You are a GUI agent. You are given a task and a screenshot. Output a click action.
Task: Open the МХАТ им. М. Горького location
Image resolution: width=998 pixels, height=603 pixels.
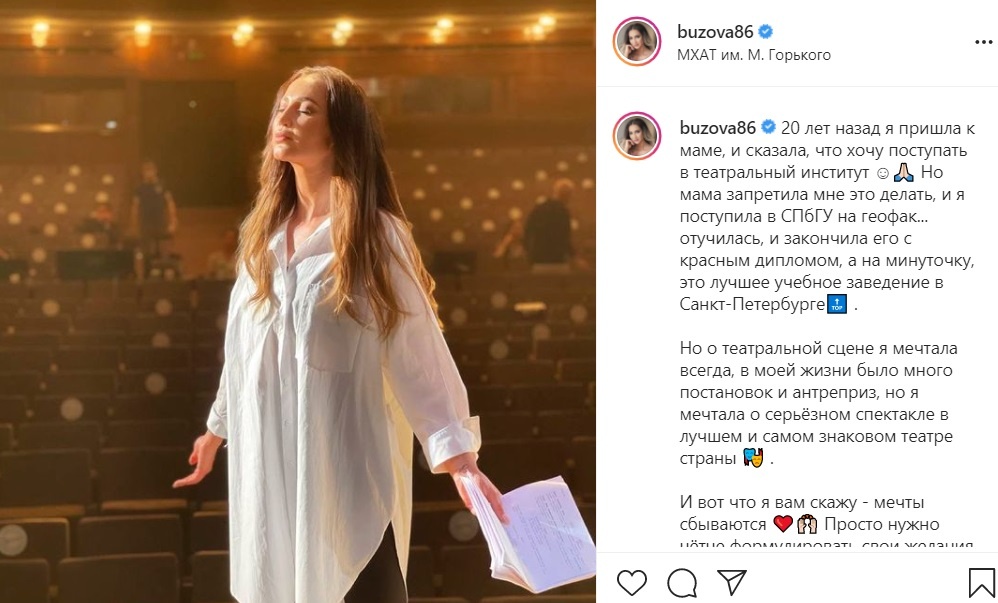click(754, 55)
